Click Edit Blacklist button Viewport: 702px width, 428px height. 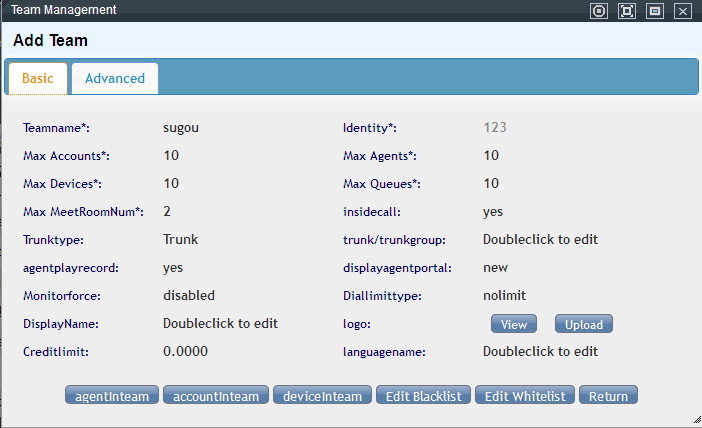(x=424, y=396)
